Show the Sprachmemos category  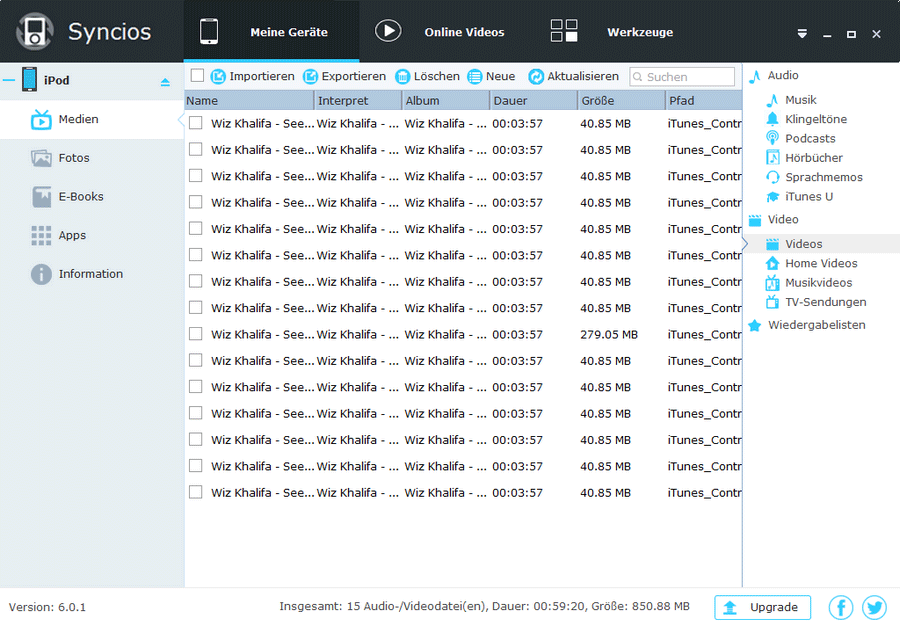(814, 177)
